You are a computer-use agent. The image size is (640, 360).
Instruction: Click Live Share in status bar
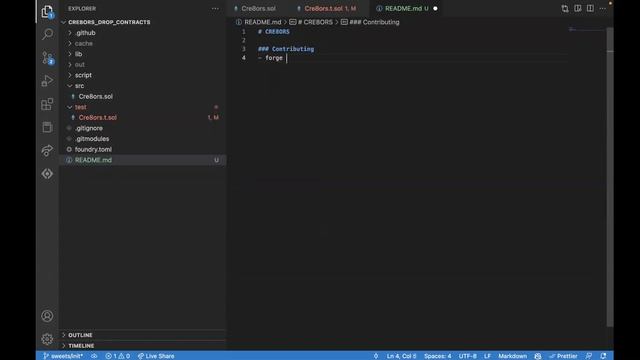156,356
